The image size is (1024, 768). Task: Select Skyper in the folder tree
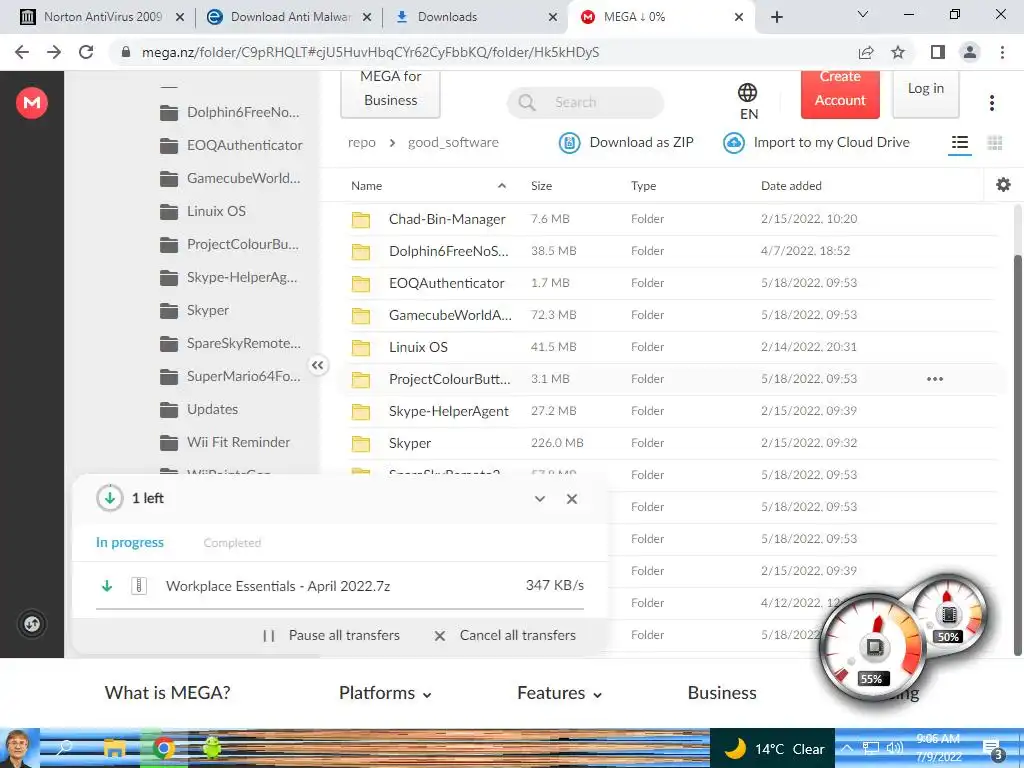(x=195, y=310)
